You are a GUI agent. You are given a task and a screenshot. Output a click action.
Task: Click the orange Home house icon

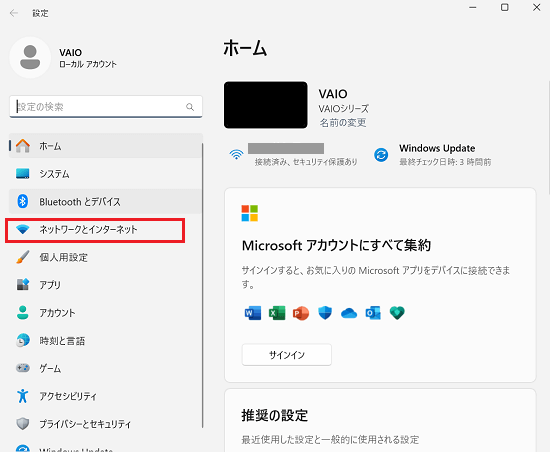click(x=23, y=146)
